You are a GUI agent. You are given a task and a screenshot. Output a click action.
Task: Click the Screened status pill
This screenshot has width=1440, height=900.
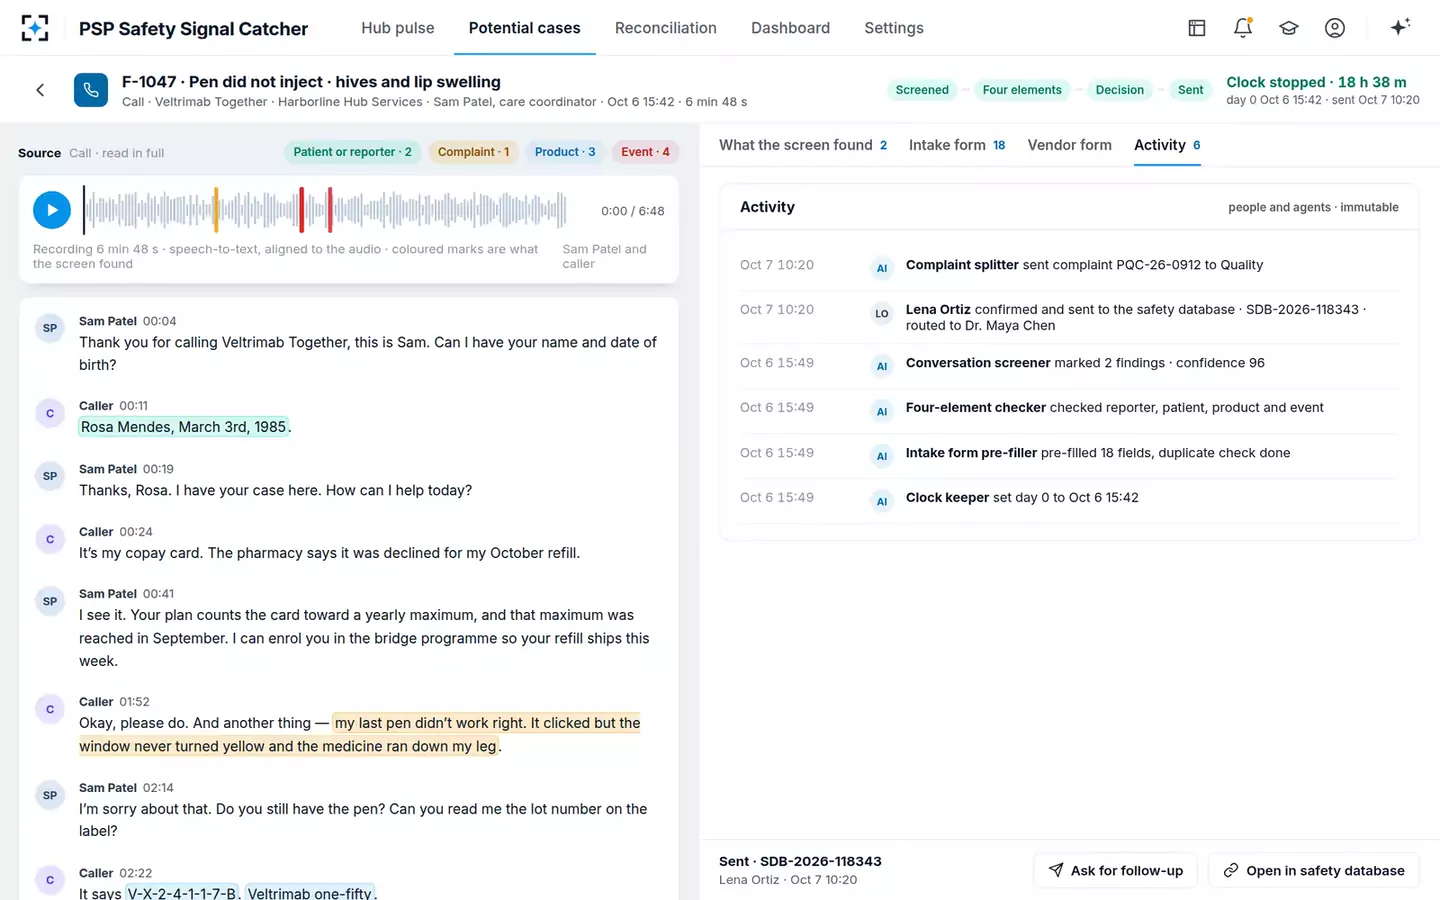(x=922, y=90)
